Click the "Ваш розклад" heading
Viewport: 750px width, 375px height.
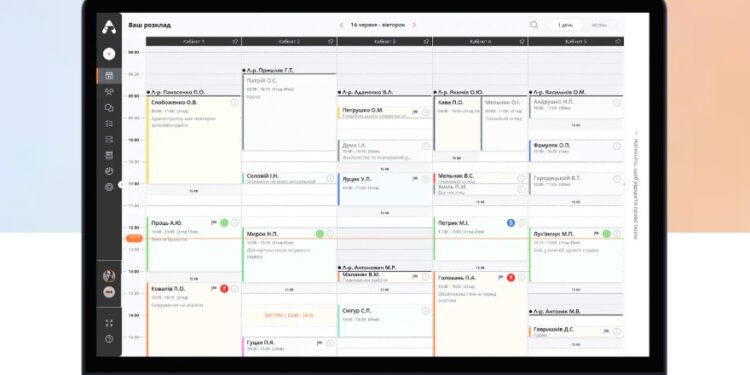click(x=149, y=25)
